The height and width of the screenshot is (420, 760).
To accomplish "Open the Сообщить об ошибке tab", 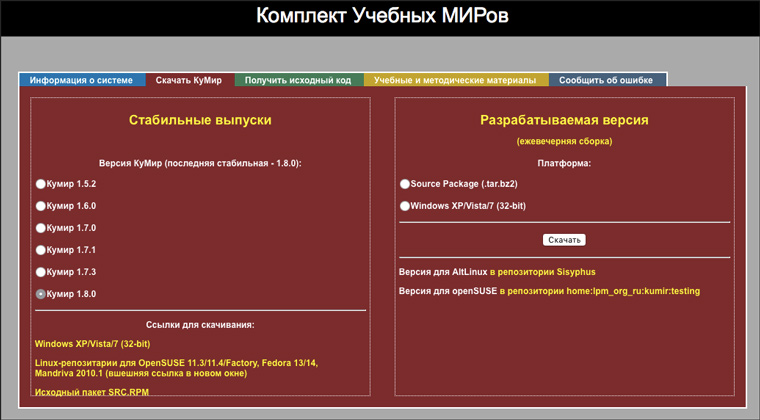I will point(606,80).
